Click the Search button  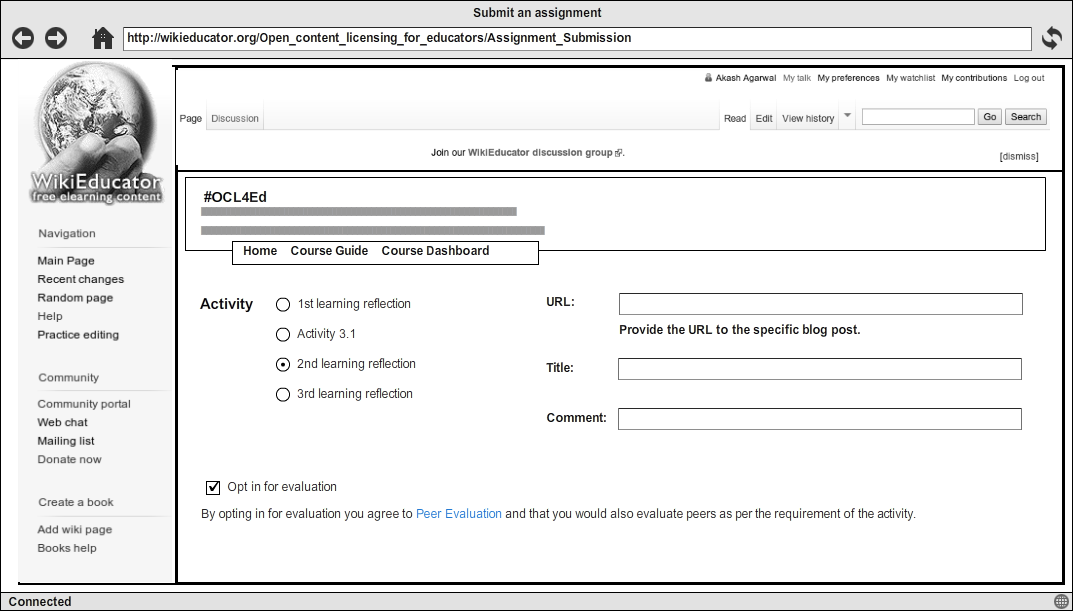(x=1026, y=117)
